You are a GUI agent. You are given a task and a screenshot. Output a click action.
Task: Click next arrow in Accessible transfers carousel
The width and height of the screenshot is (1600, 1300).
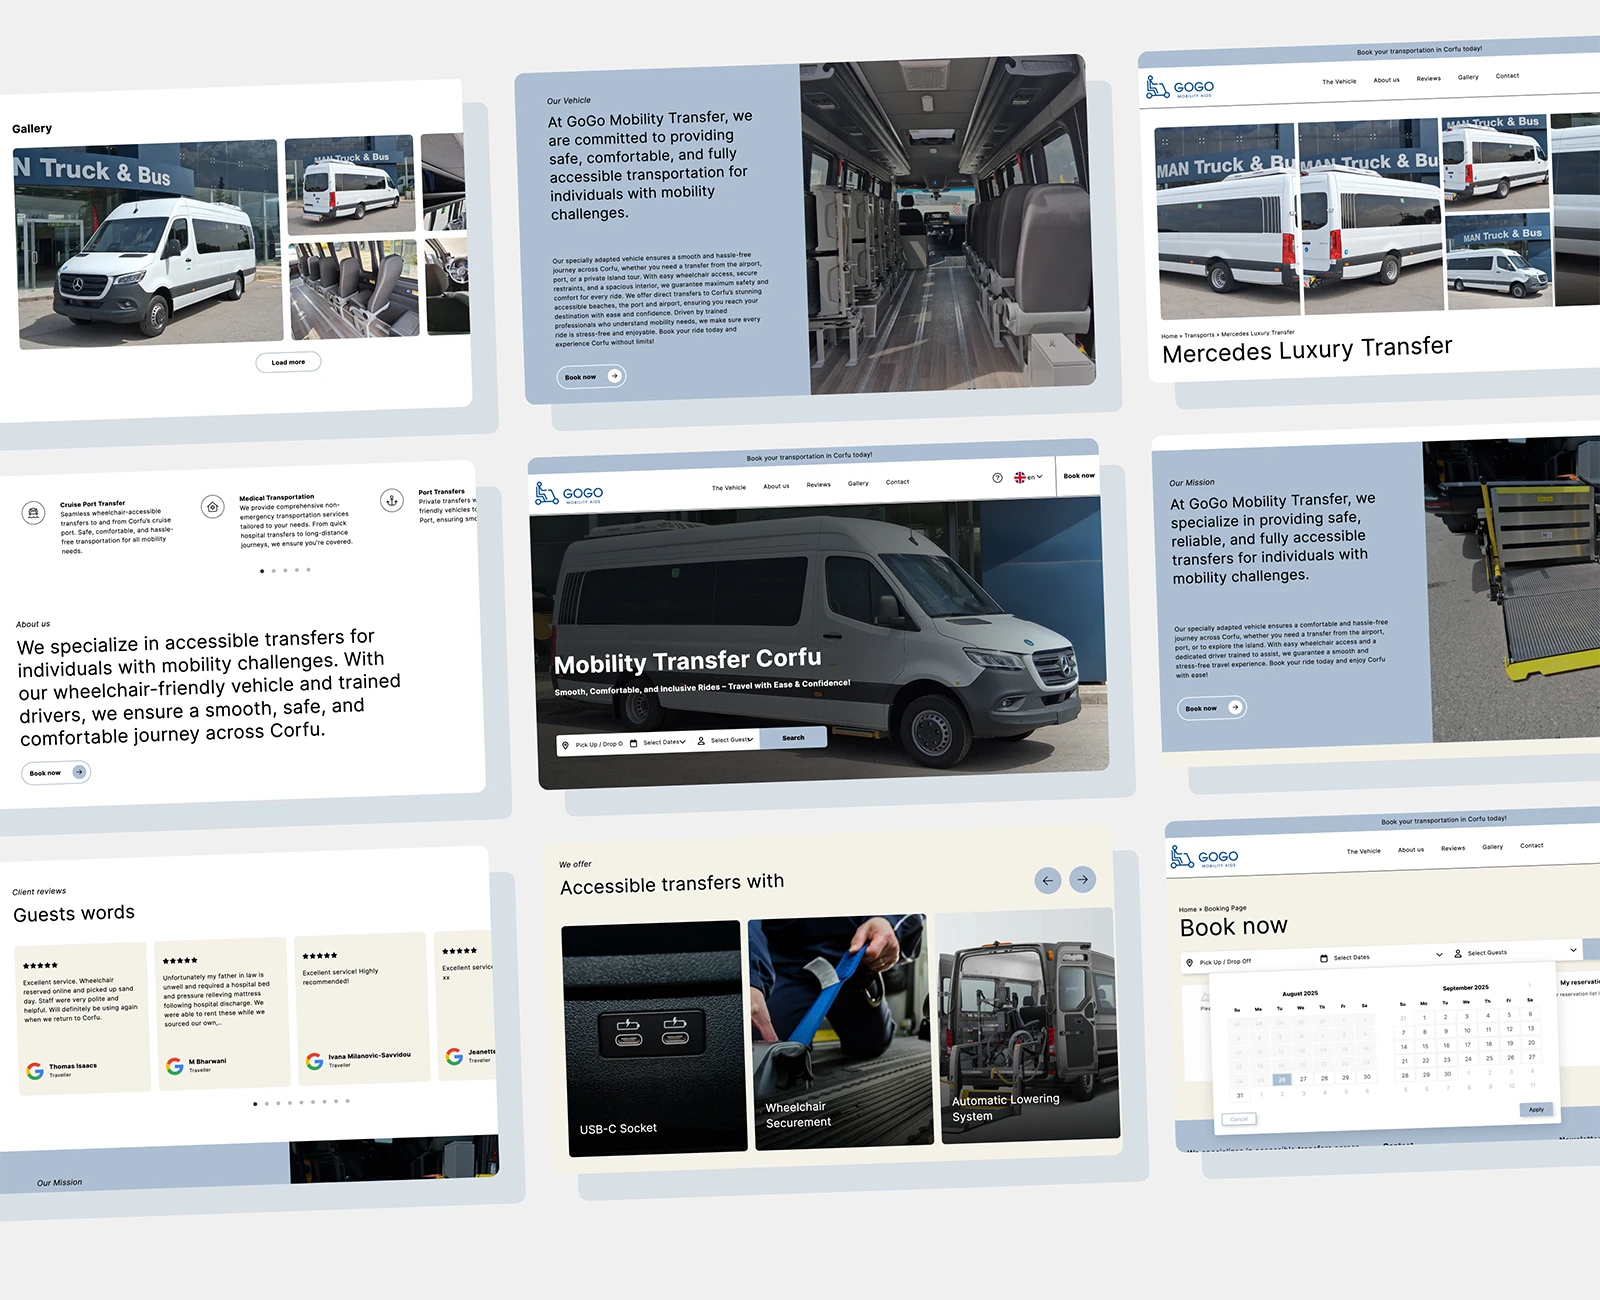[x=1083, y=879]
